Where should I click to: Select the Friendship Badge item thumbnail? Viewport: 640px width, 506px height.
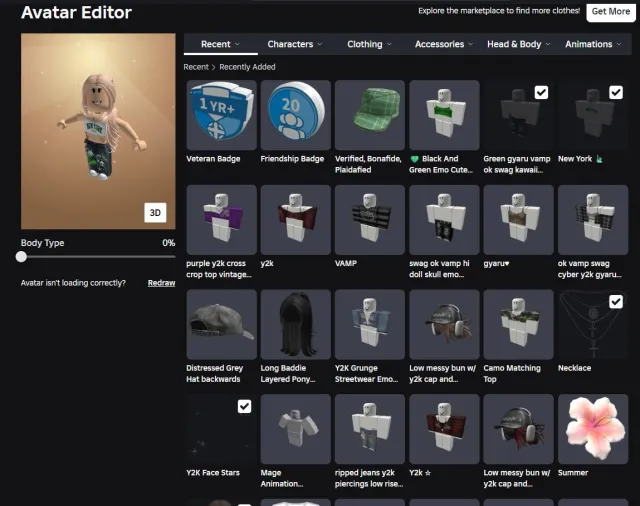296,115
